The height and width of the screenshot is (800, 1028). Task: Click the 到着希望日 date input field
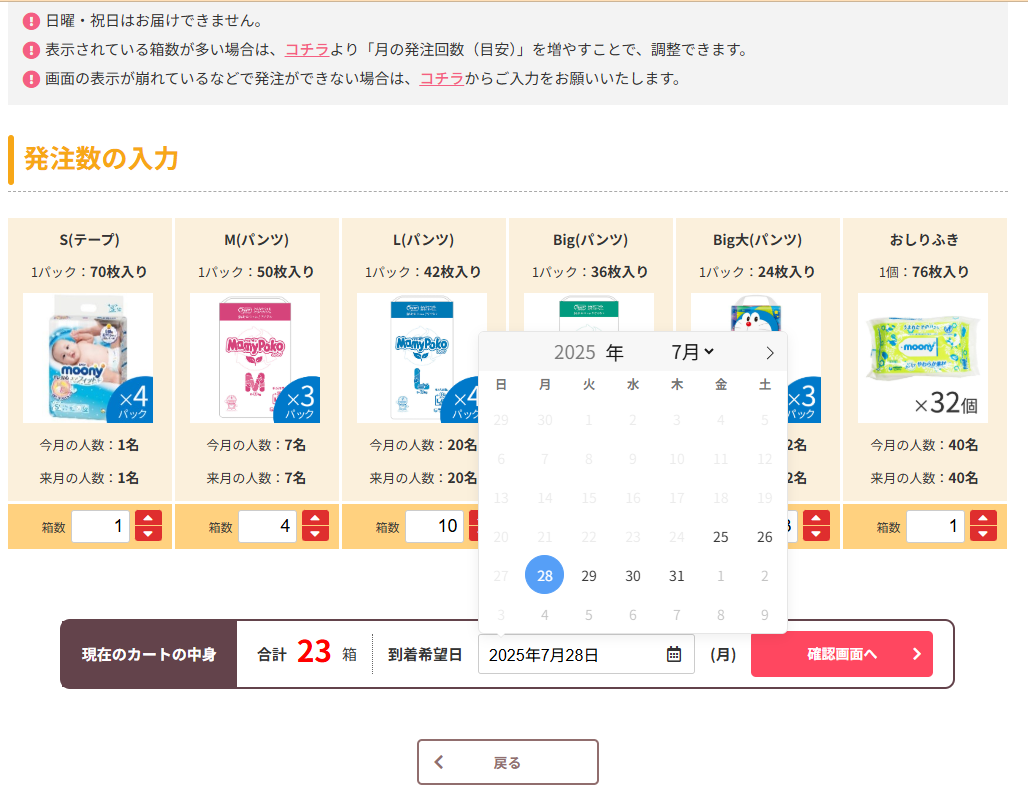586,654
